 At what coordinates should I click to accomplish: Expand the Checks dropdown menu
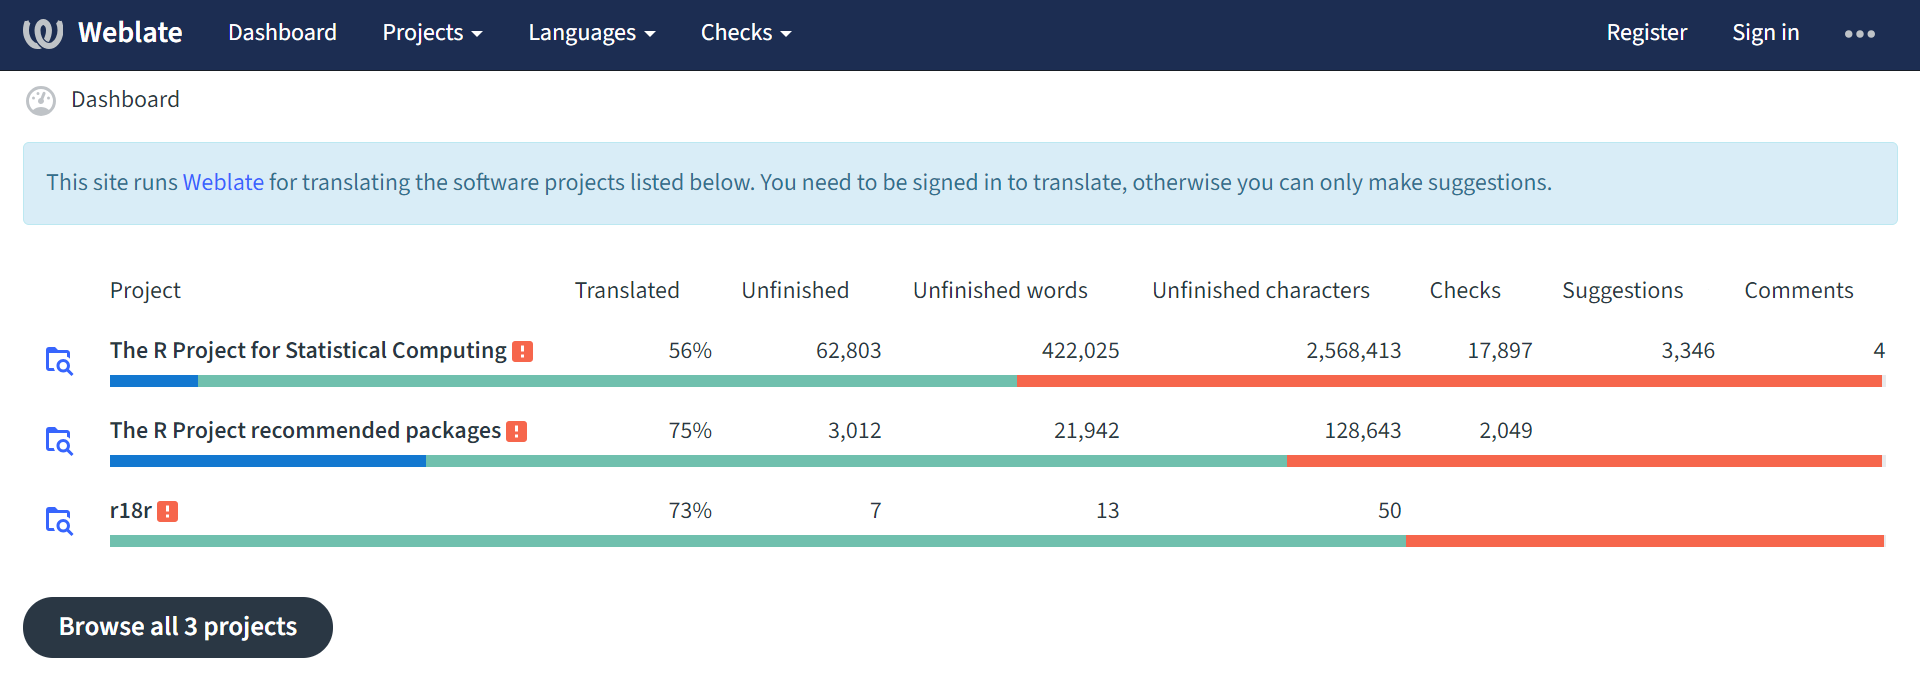[745, 33]
